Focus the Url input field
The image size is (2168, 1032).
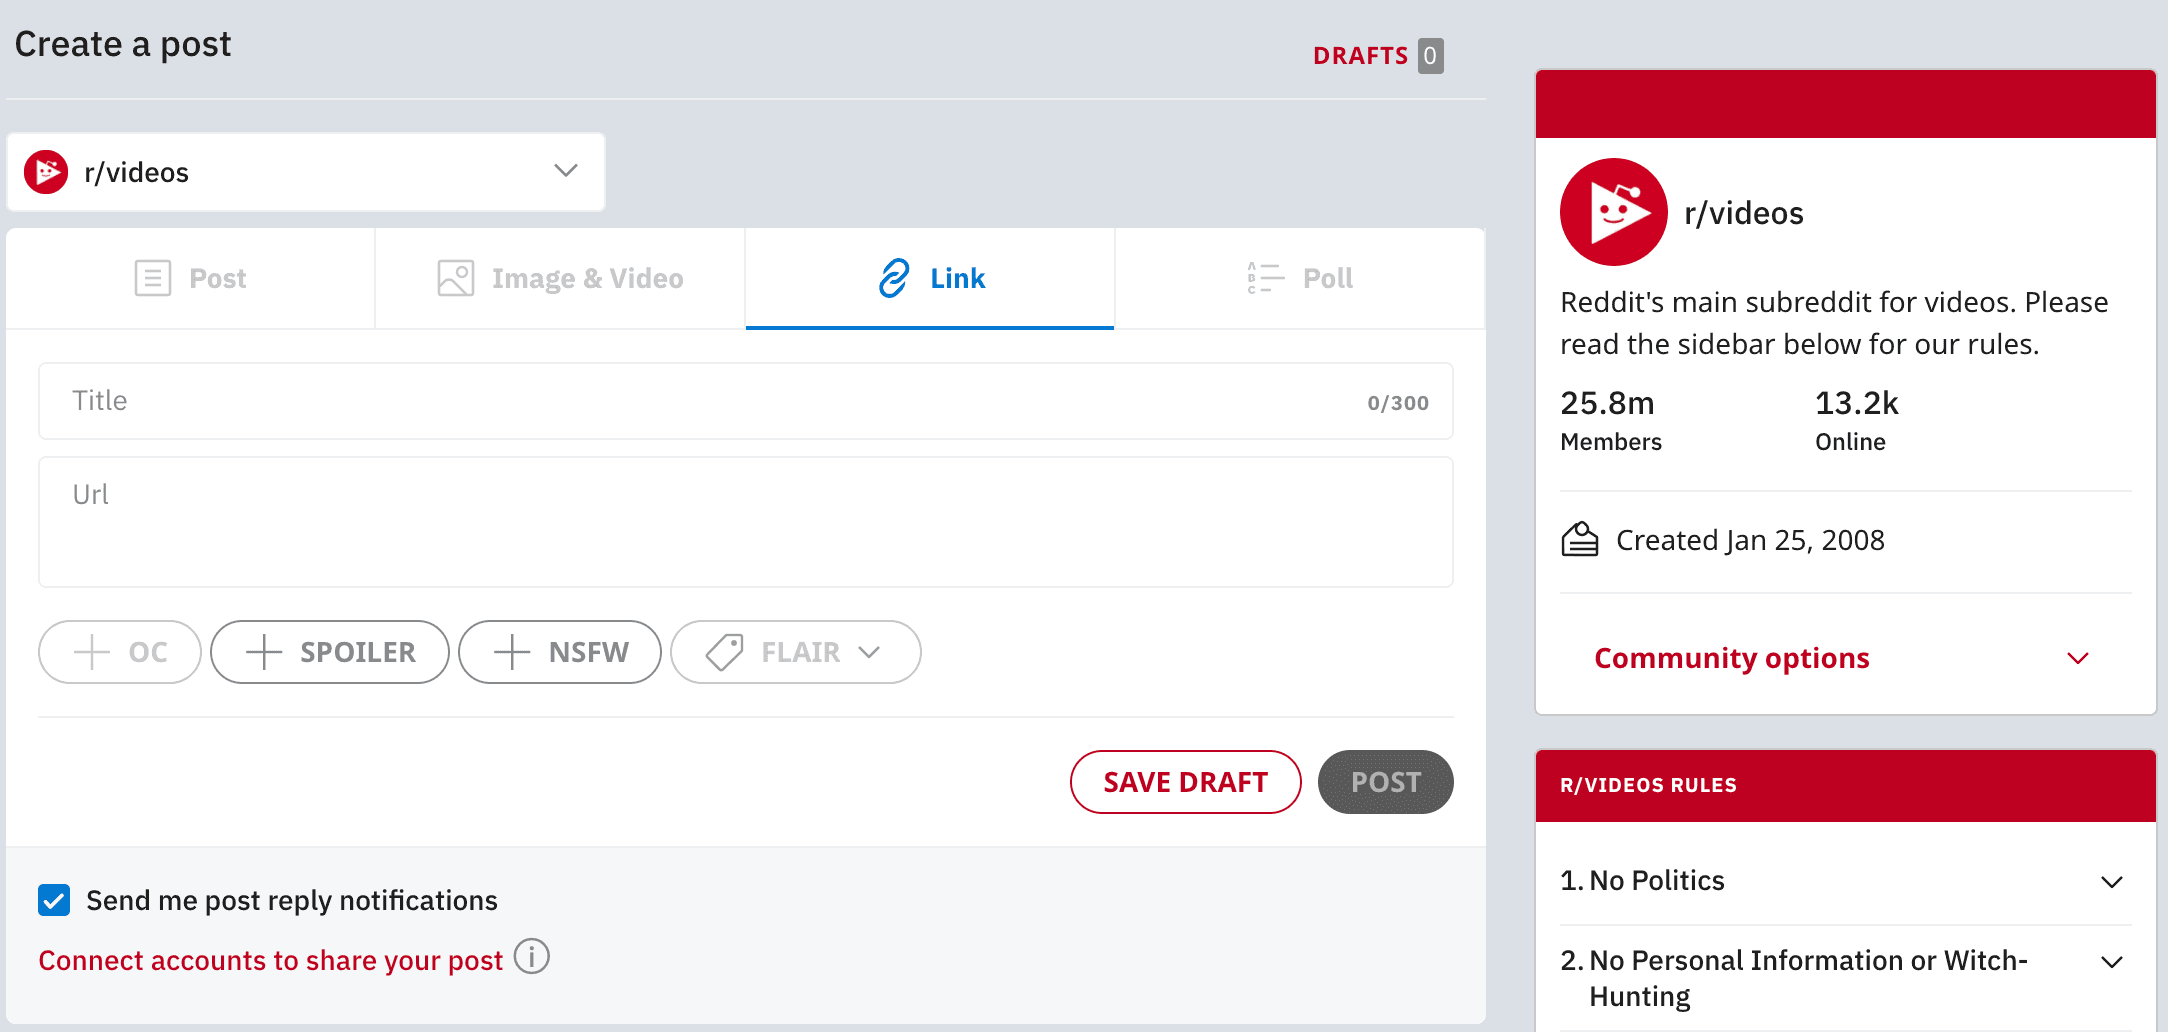click(746, 522)
